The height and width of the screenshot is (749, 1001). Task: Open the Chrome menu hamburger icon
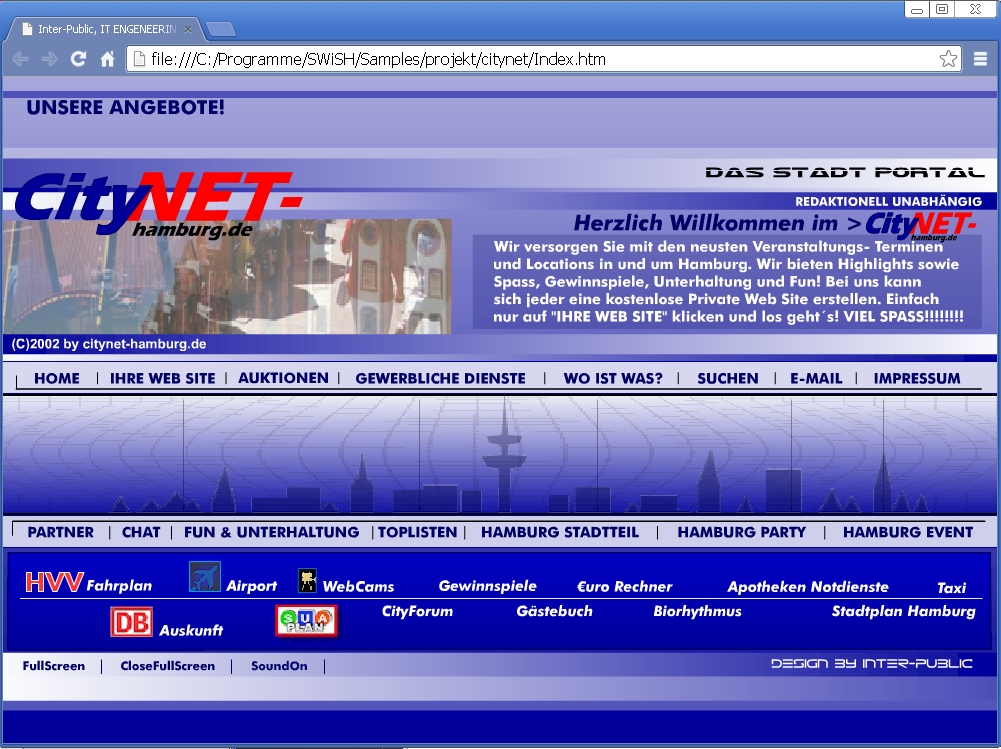[x=981, y=59]
